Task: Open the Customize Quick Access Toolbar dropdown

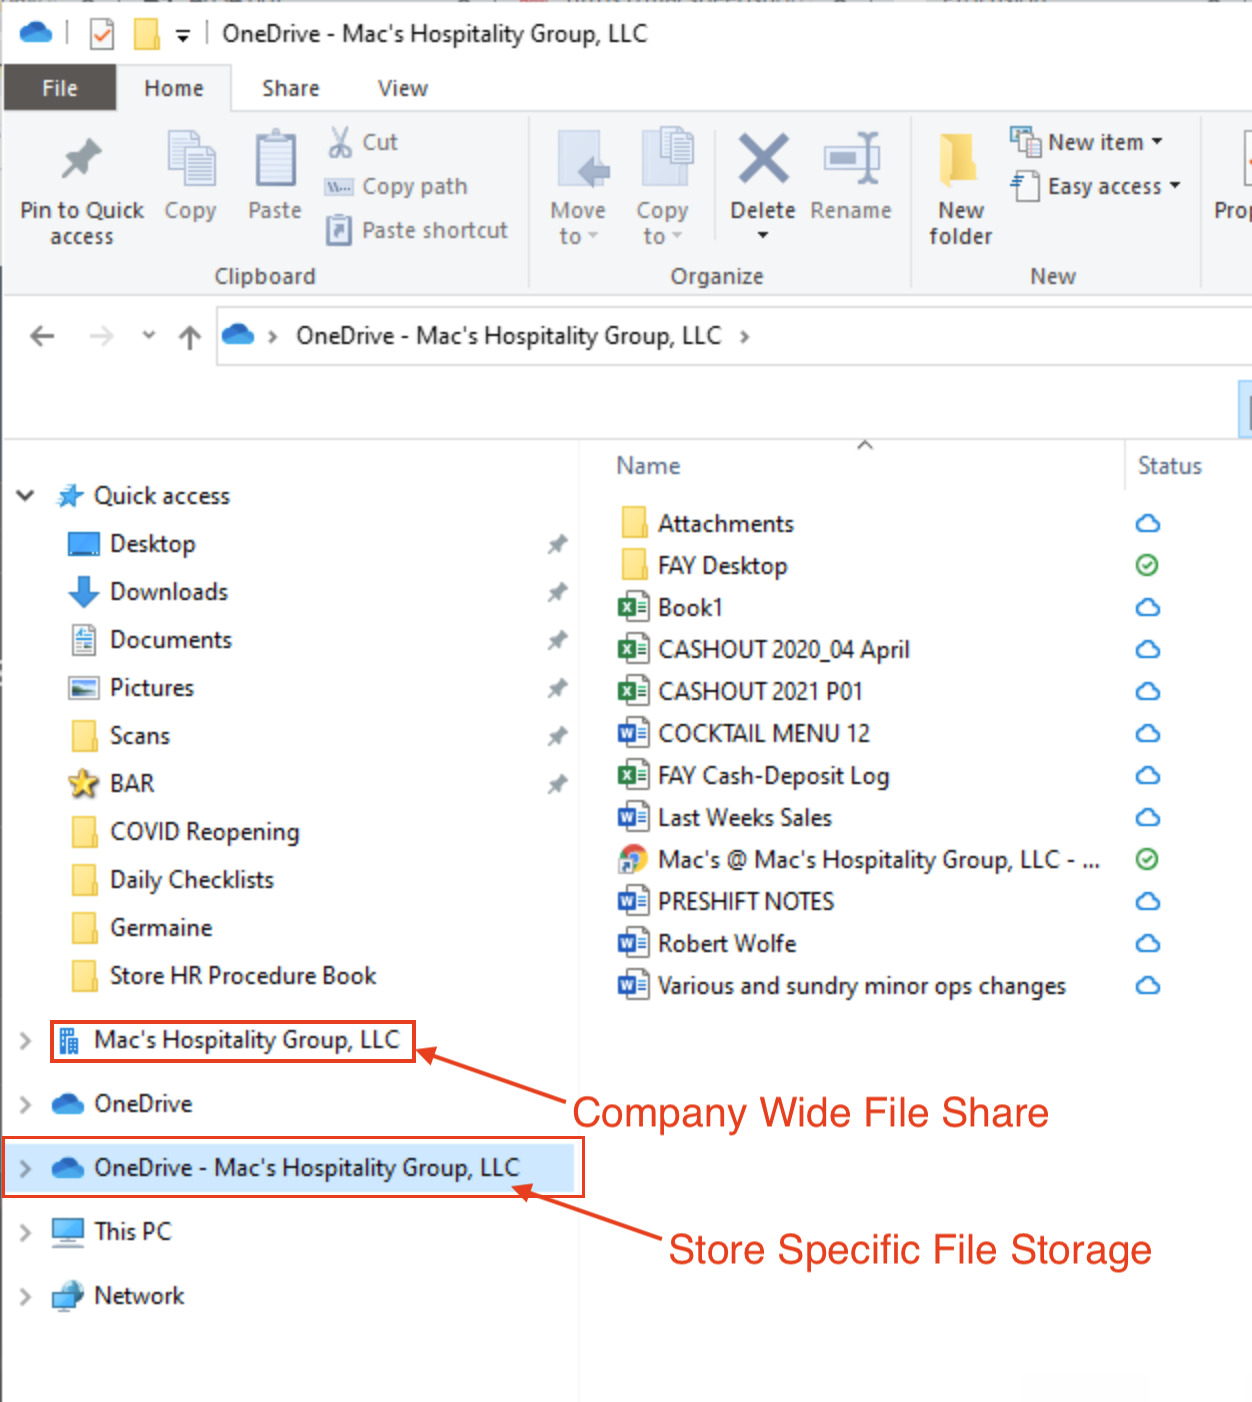Action: coord(183,36)
